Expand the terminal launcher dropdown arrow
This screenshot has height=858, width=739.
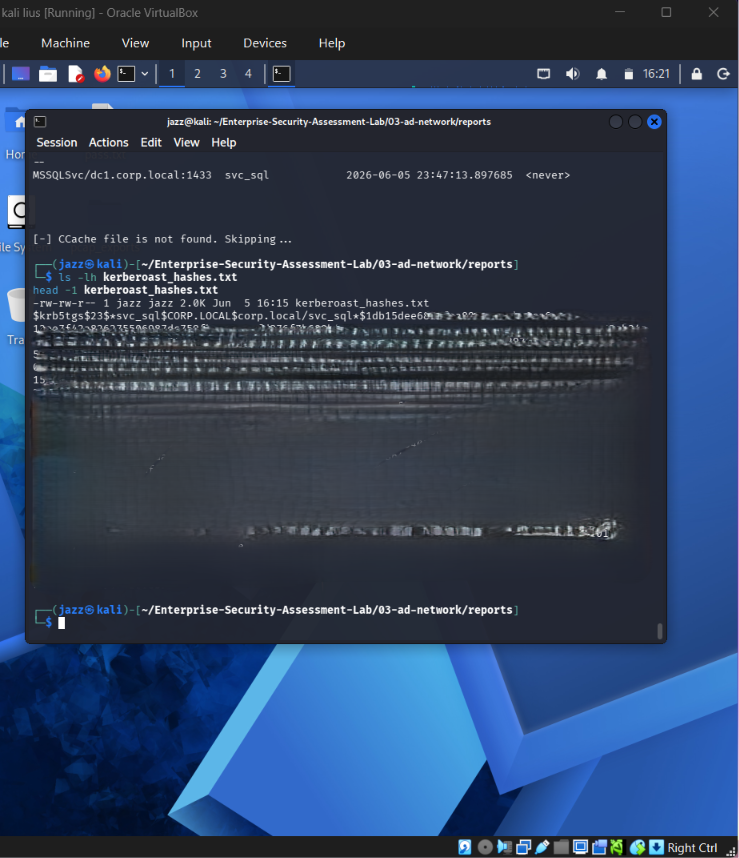coord(144,74)
